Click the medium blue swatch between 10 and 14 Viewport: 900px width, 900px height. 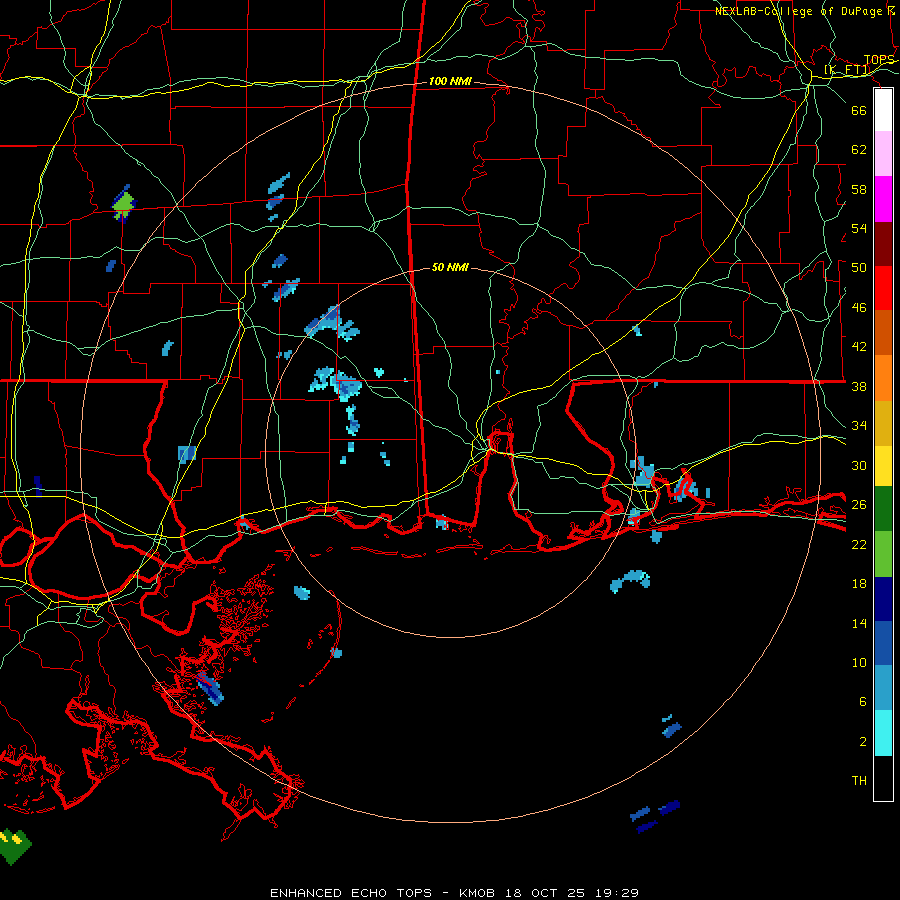pyautogui.click(x=883, y=643)
